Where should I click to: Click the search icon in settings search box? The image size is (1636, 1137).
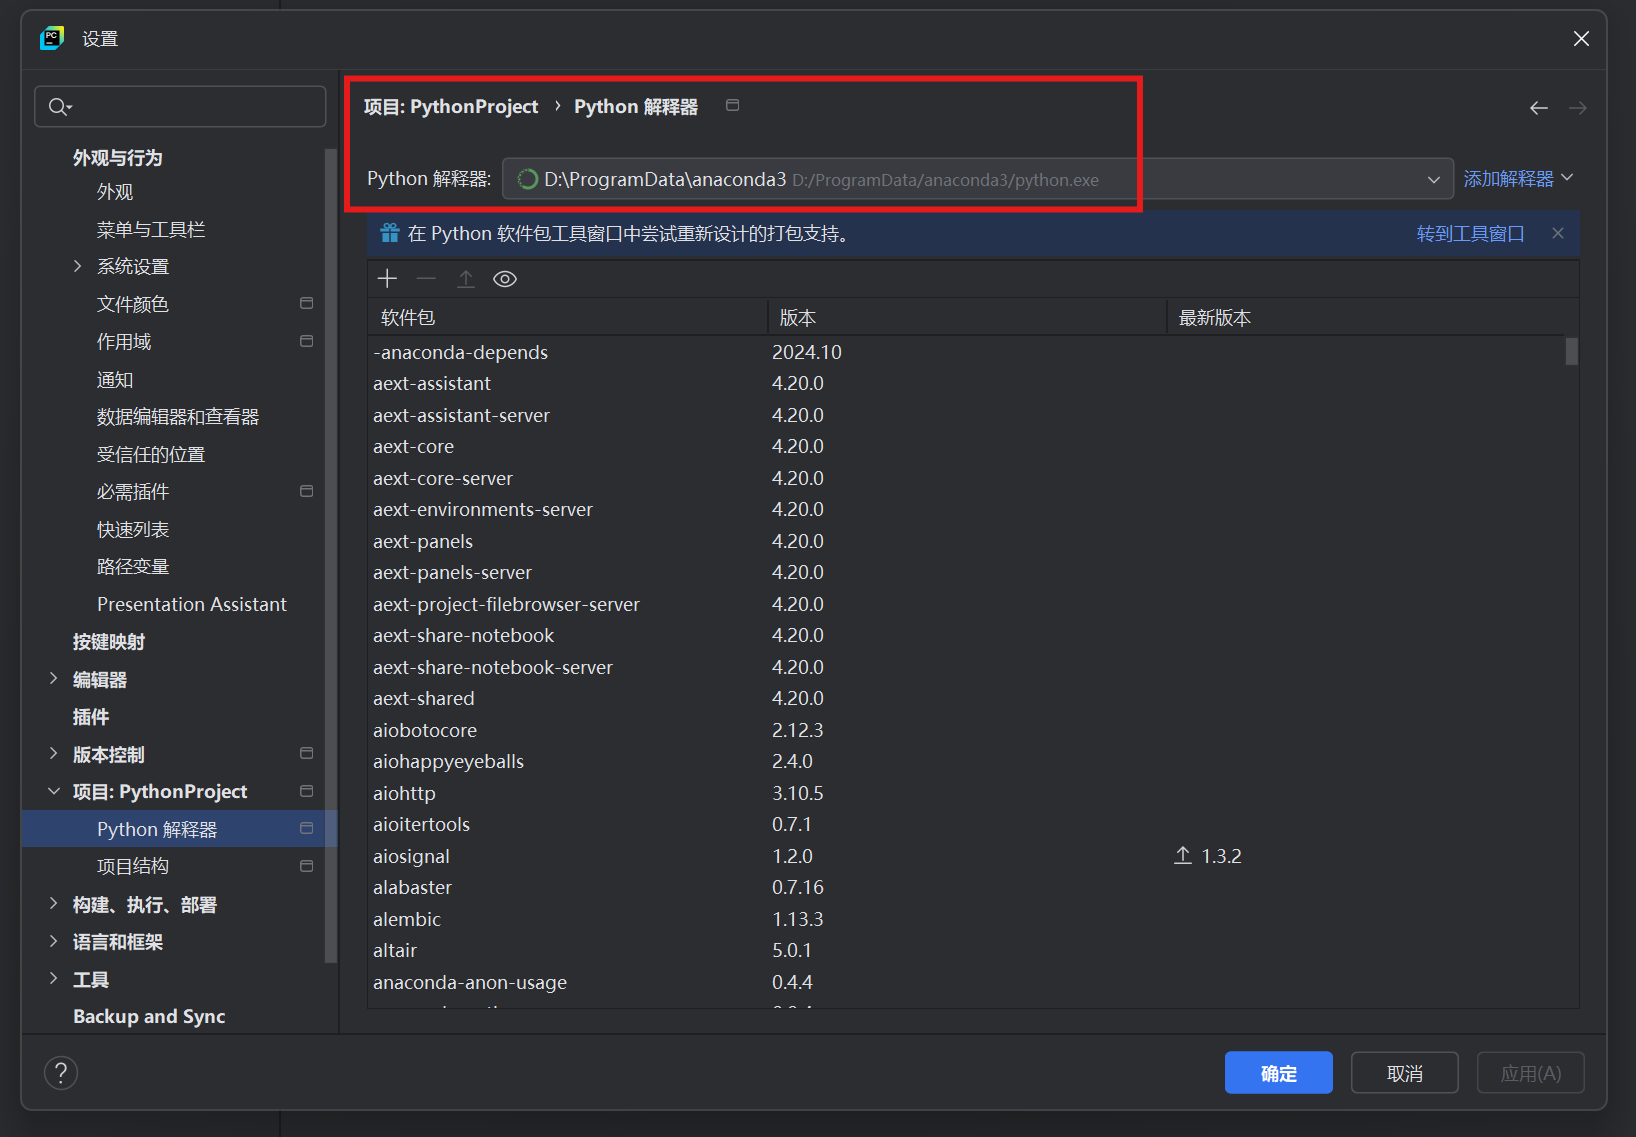click(x=60, y=107)
